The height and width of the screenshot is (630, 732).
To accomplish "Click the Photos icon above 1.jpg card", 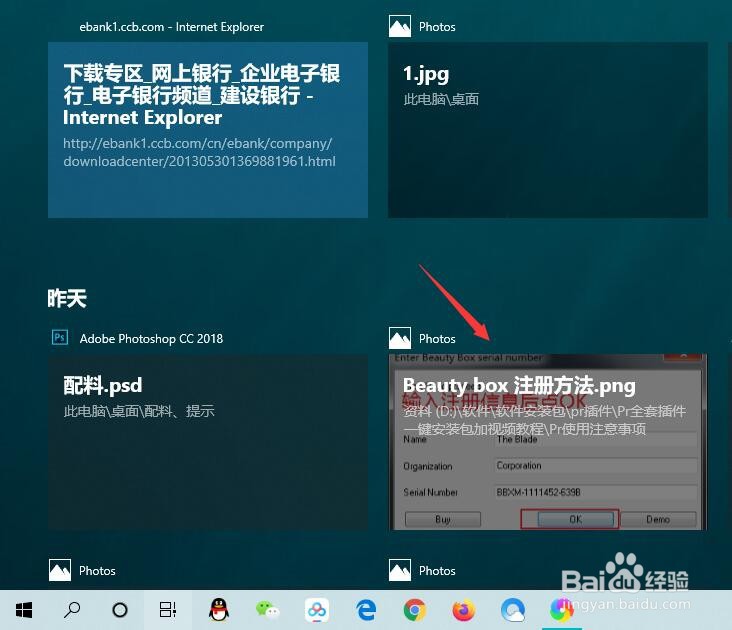I will click(x=400, y=27).
